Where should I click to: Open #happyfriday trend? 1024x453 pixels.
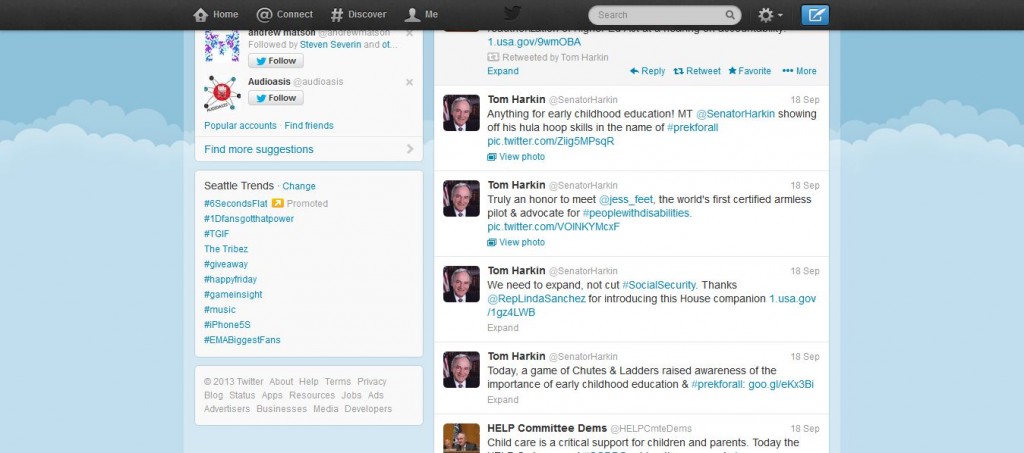[x=231, y=279]
